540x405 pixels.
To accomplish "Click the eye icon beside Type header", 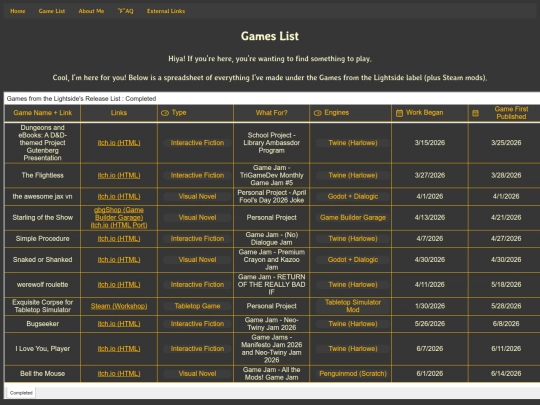I will coord(165,113).
